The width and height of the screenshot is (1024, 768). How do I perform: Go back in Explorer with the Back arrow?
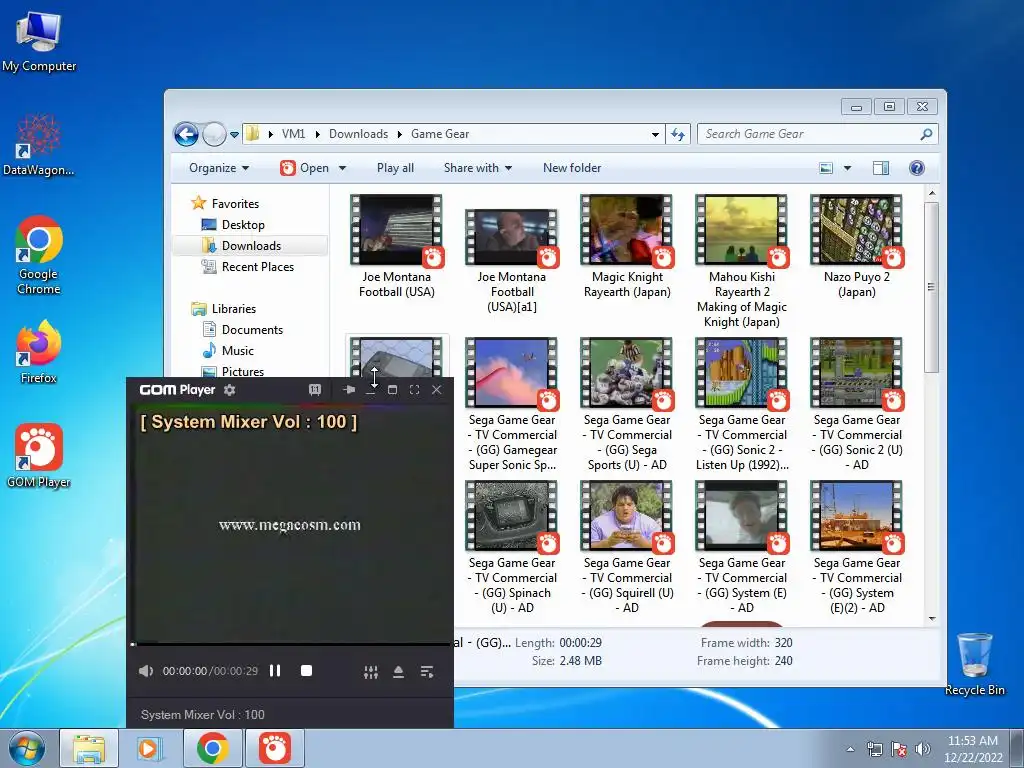[186, 135]
